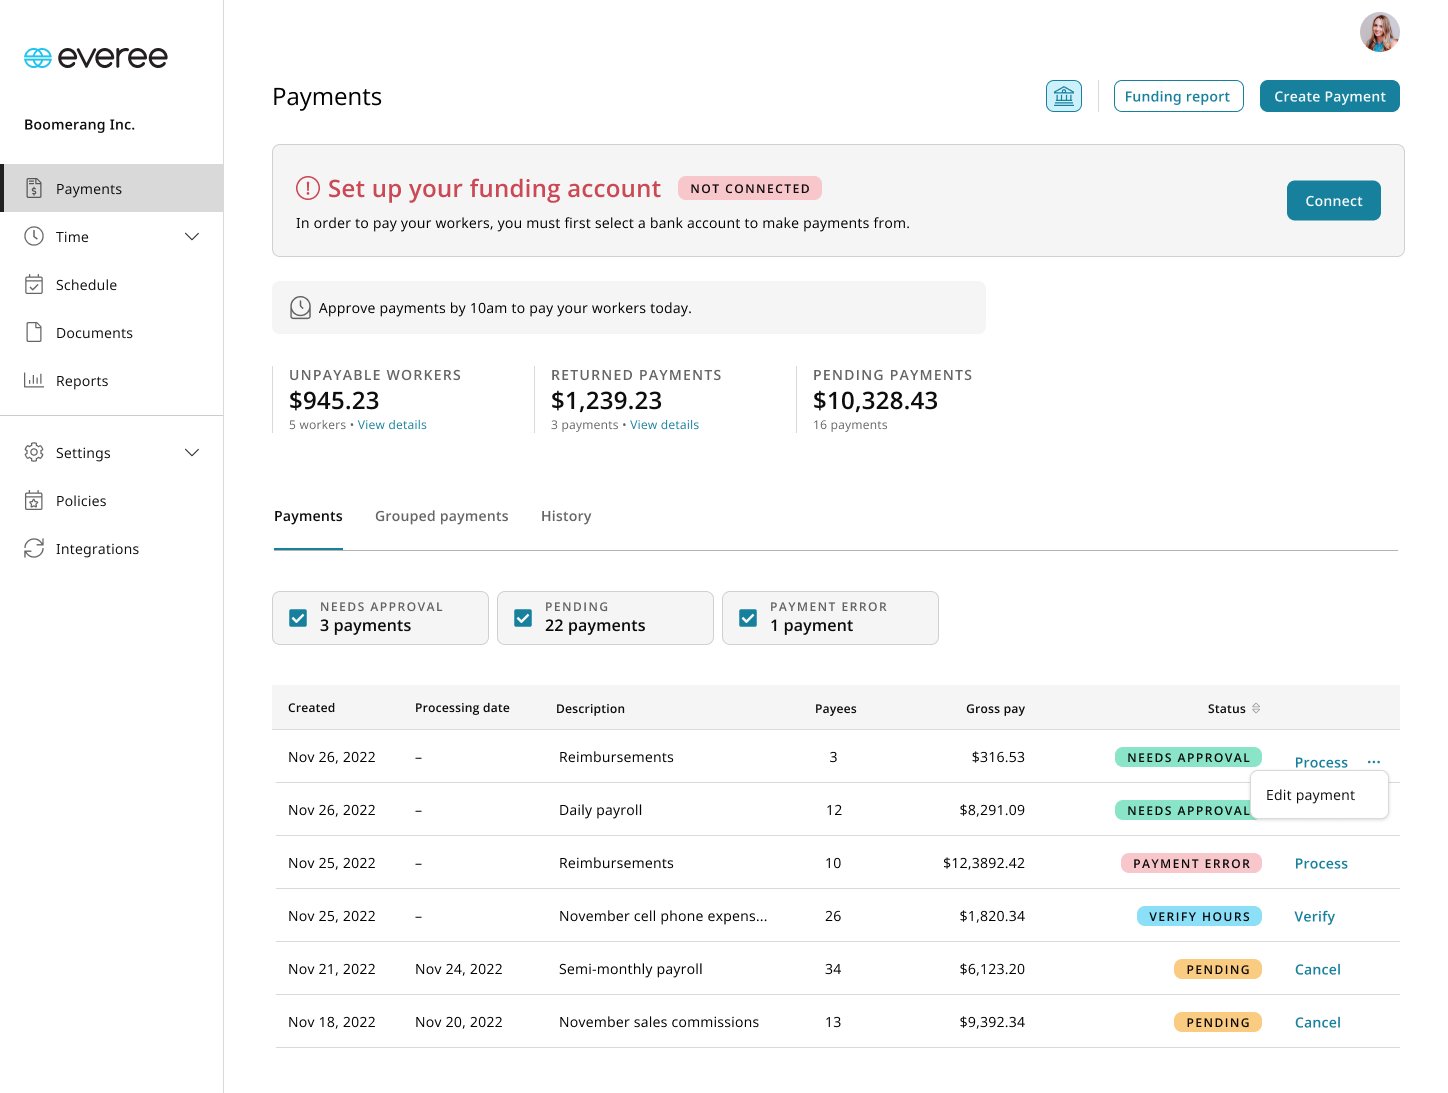Image resolution: width=1448 pixels, height=1093 pixels.
Task: Open Reports using the bar chart icon
Action: [x=34, y=380]
